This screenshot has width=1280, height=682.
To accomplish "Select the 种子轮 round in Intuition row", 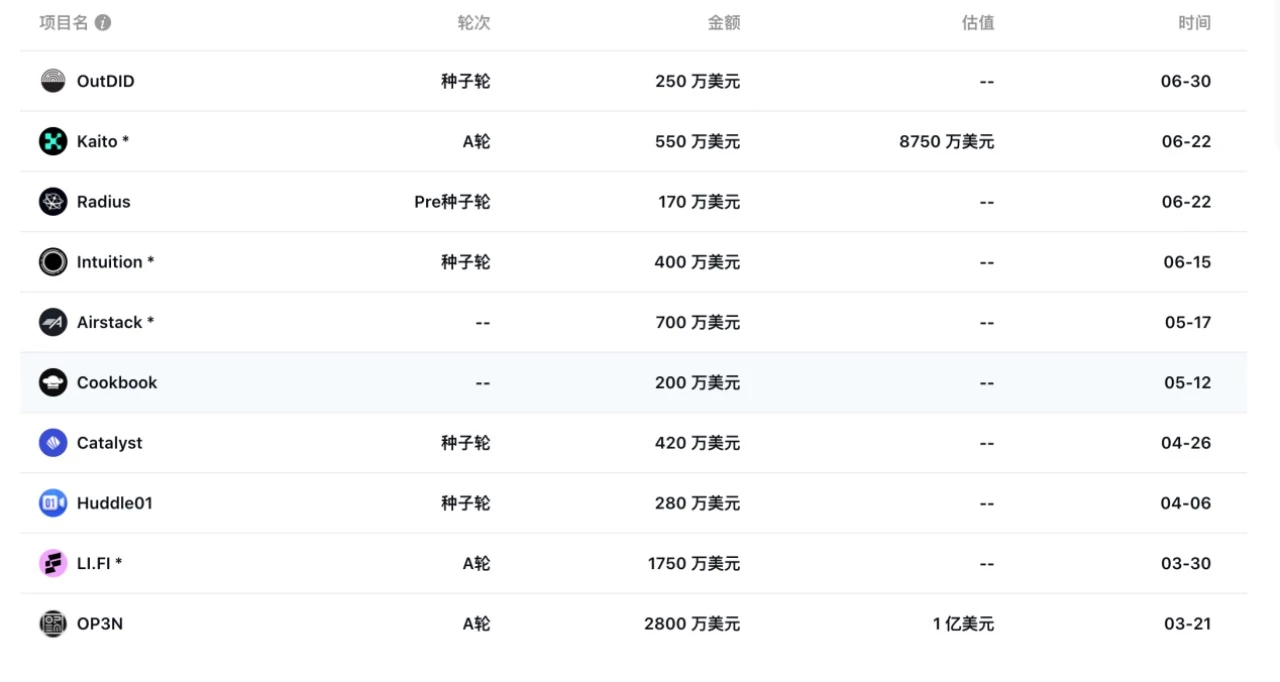I will point(466,262).
